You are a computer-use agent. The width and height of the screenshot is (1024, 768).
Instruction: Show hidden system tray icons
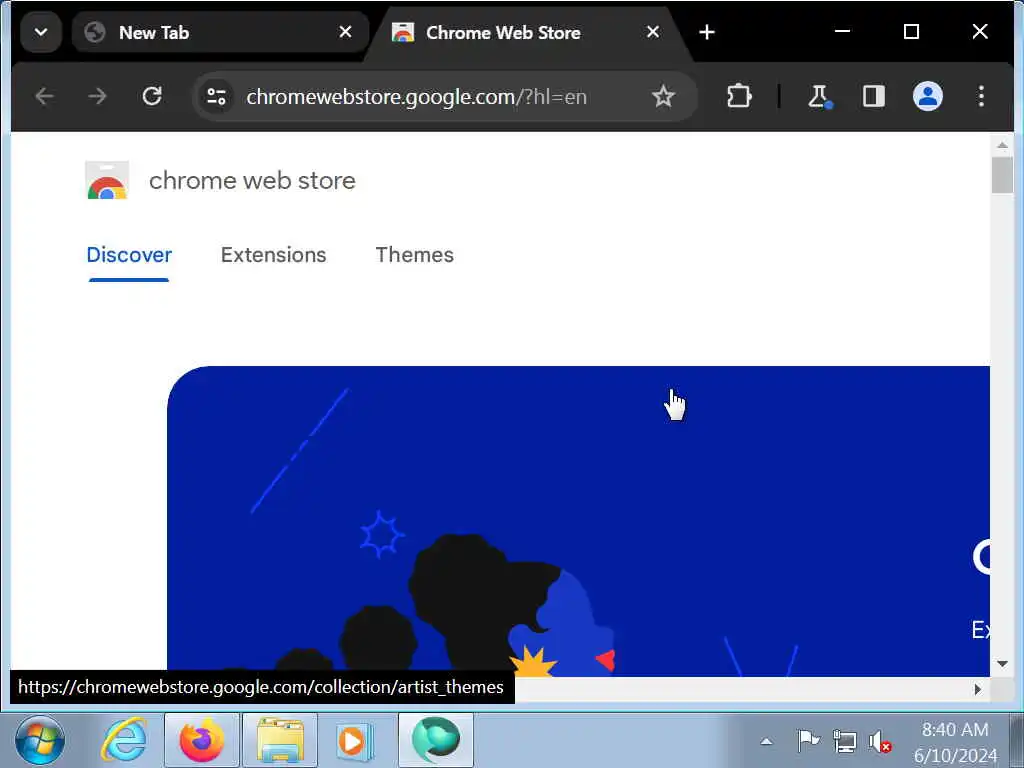coord(767,741)
